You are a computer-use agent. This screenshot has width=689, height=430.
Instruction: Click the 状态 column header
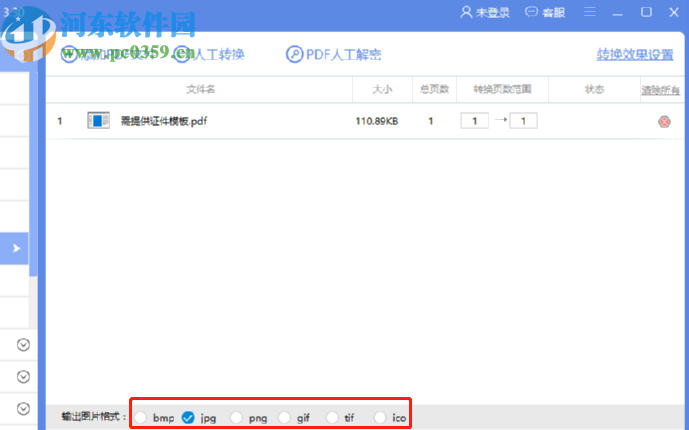click(594, 90)
